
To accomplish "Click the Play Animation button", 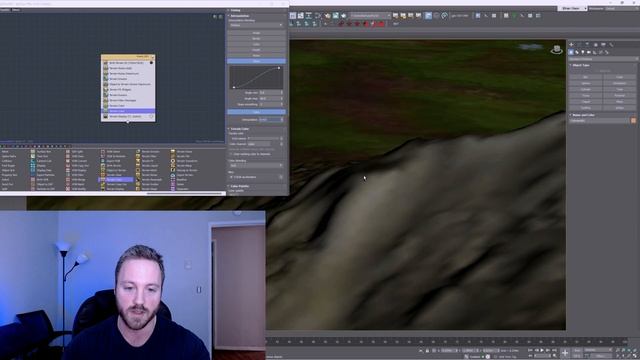I will click(x=542, y=350).
